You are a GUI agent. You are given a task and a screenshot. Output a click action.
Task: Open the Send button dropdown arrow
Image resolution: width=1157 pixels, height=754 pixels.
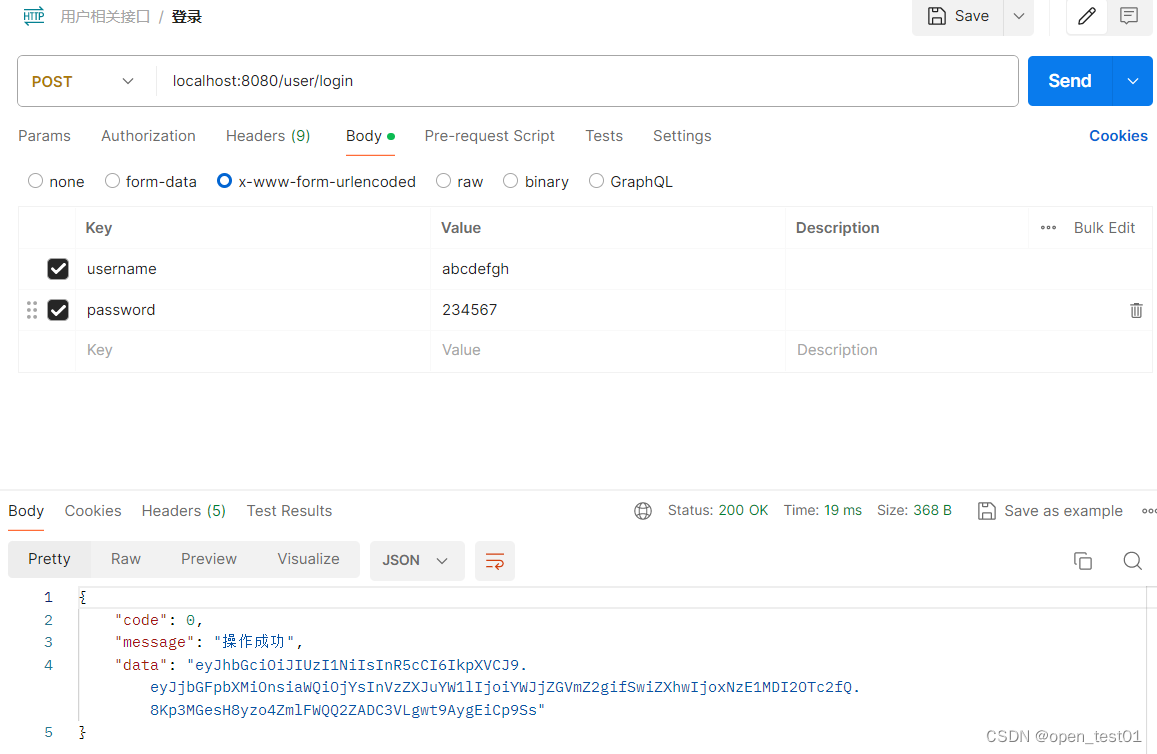[1133, 81]
